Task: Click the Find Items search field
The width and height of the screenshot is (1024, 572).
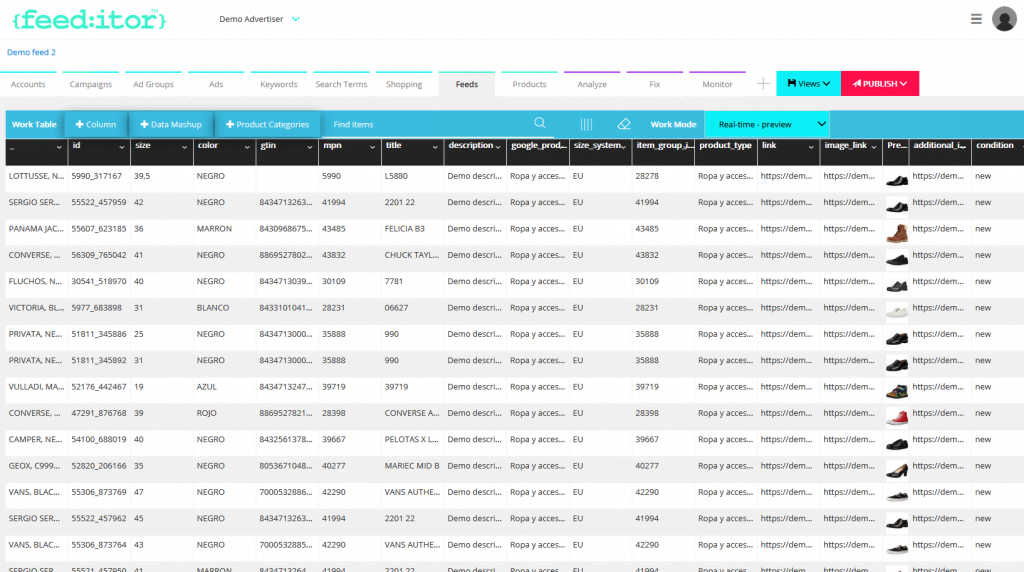Action: tap(420, 124)
